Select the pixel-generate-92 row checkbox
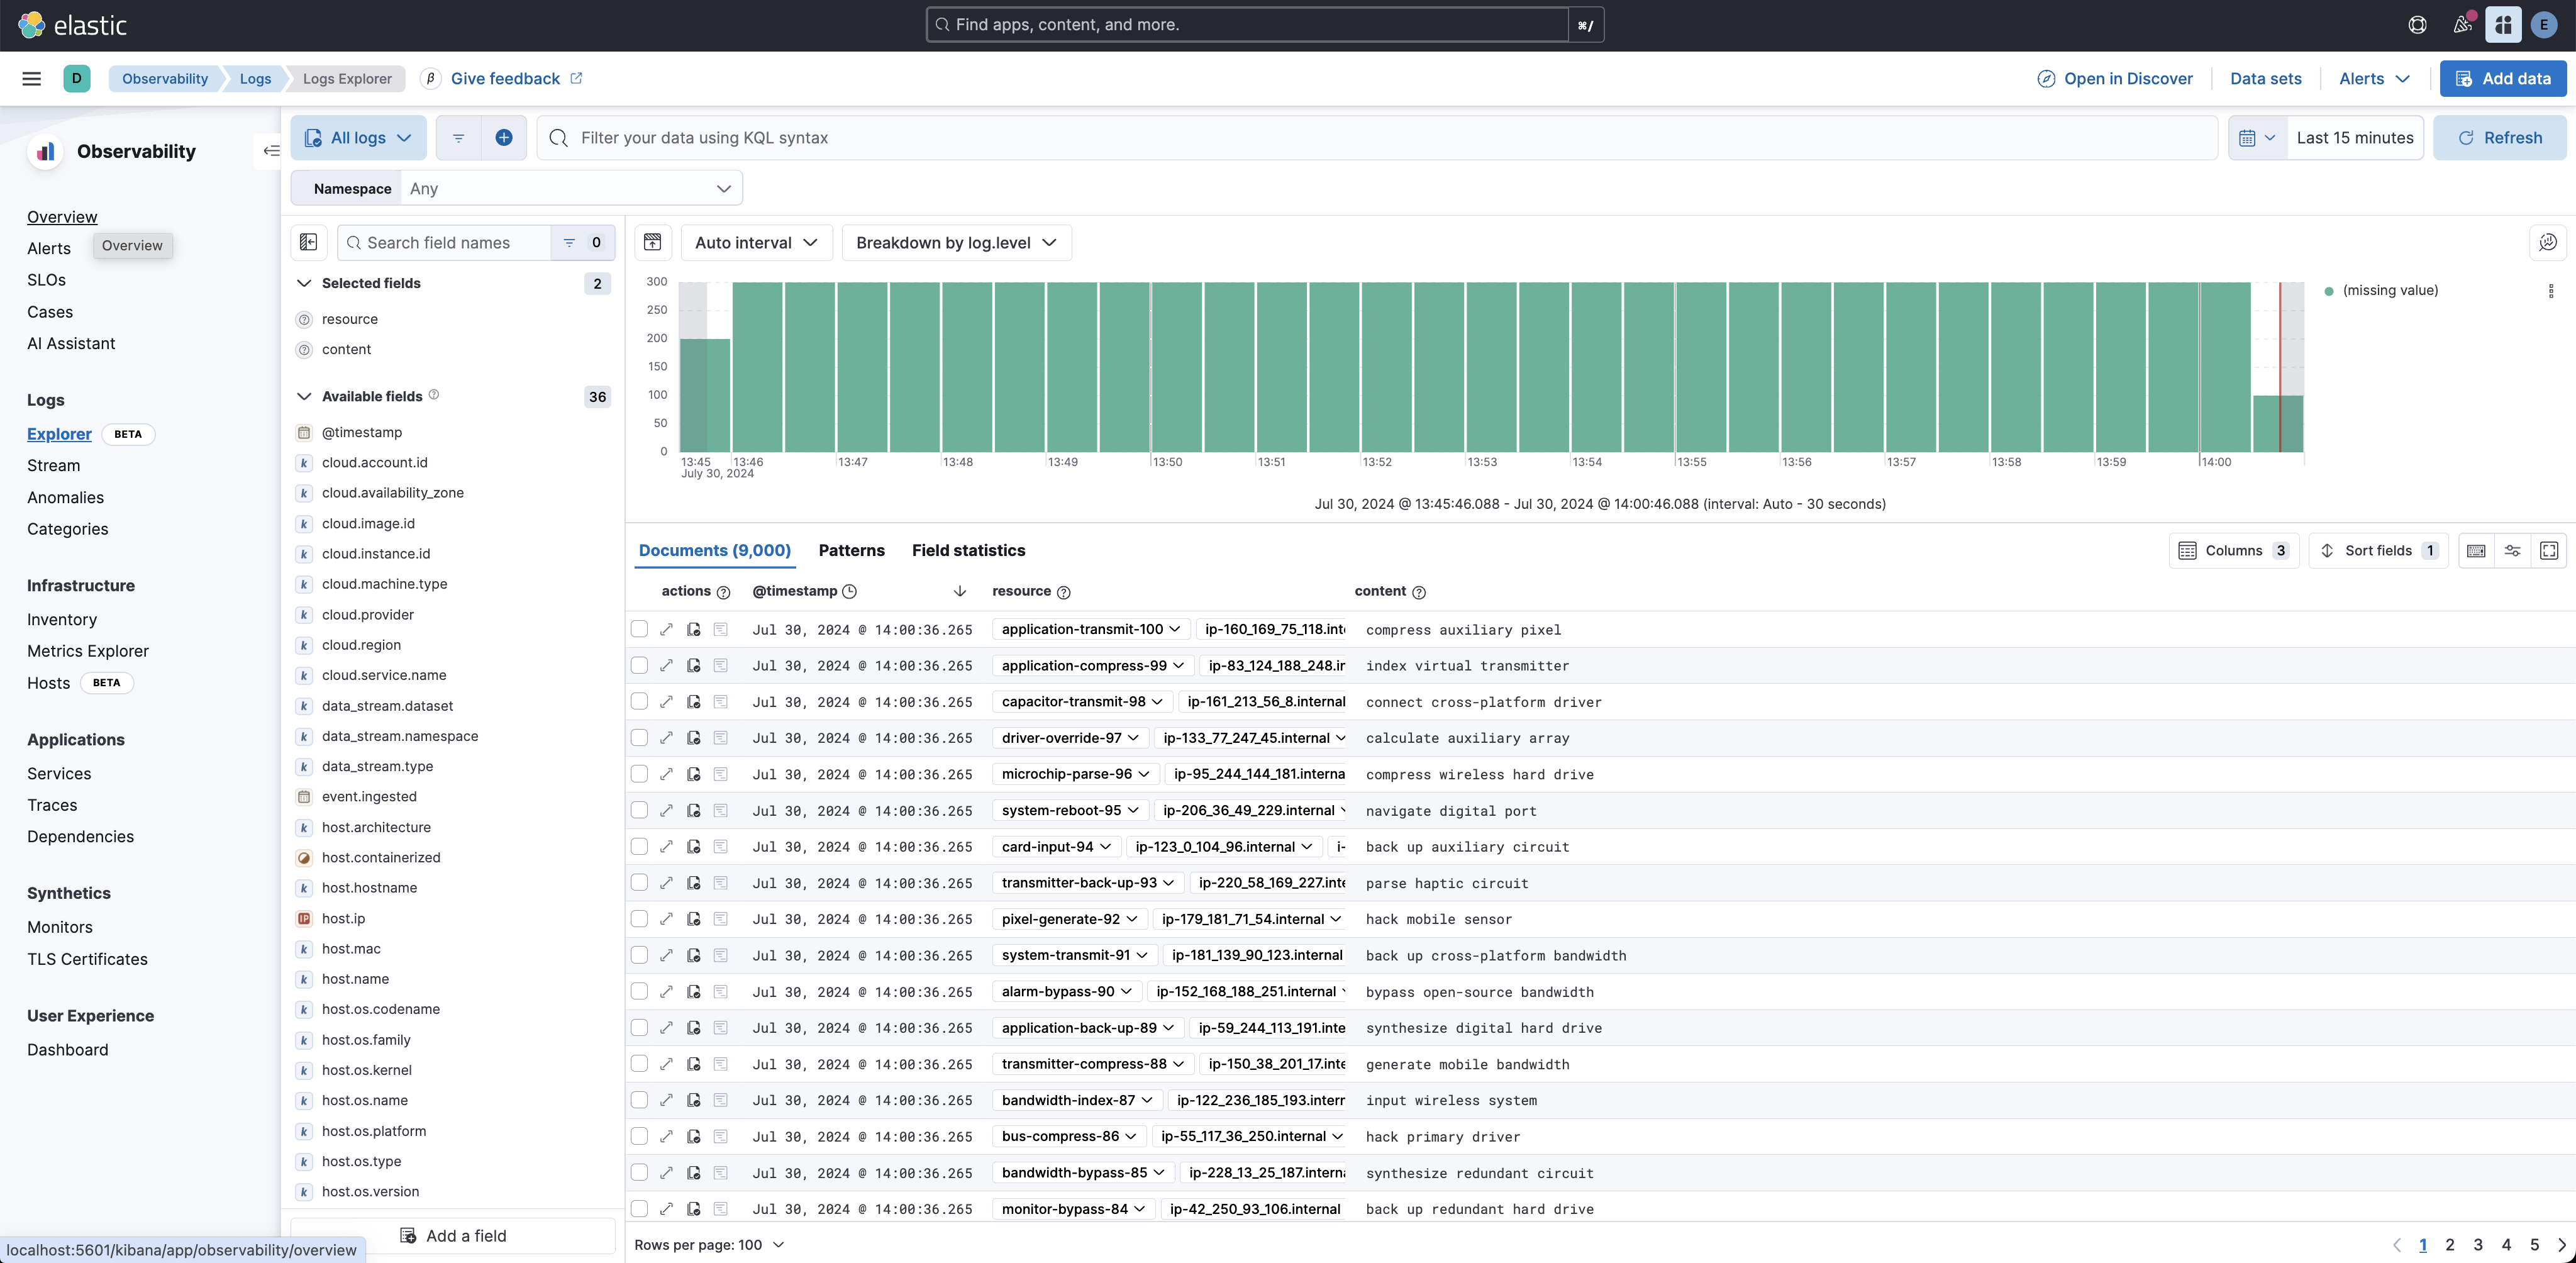 640,919
